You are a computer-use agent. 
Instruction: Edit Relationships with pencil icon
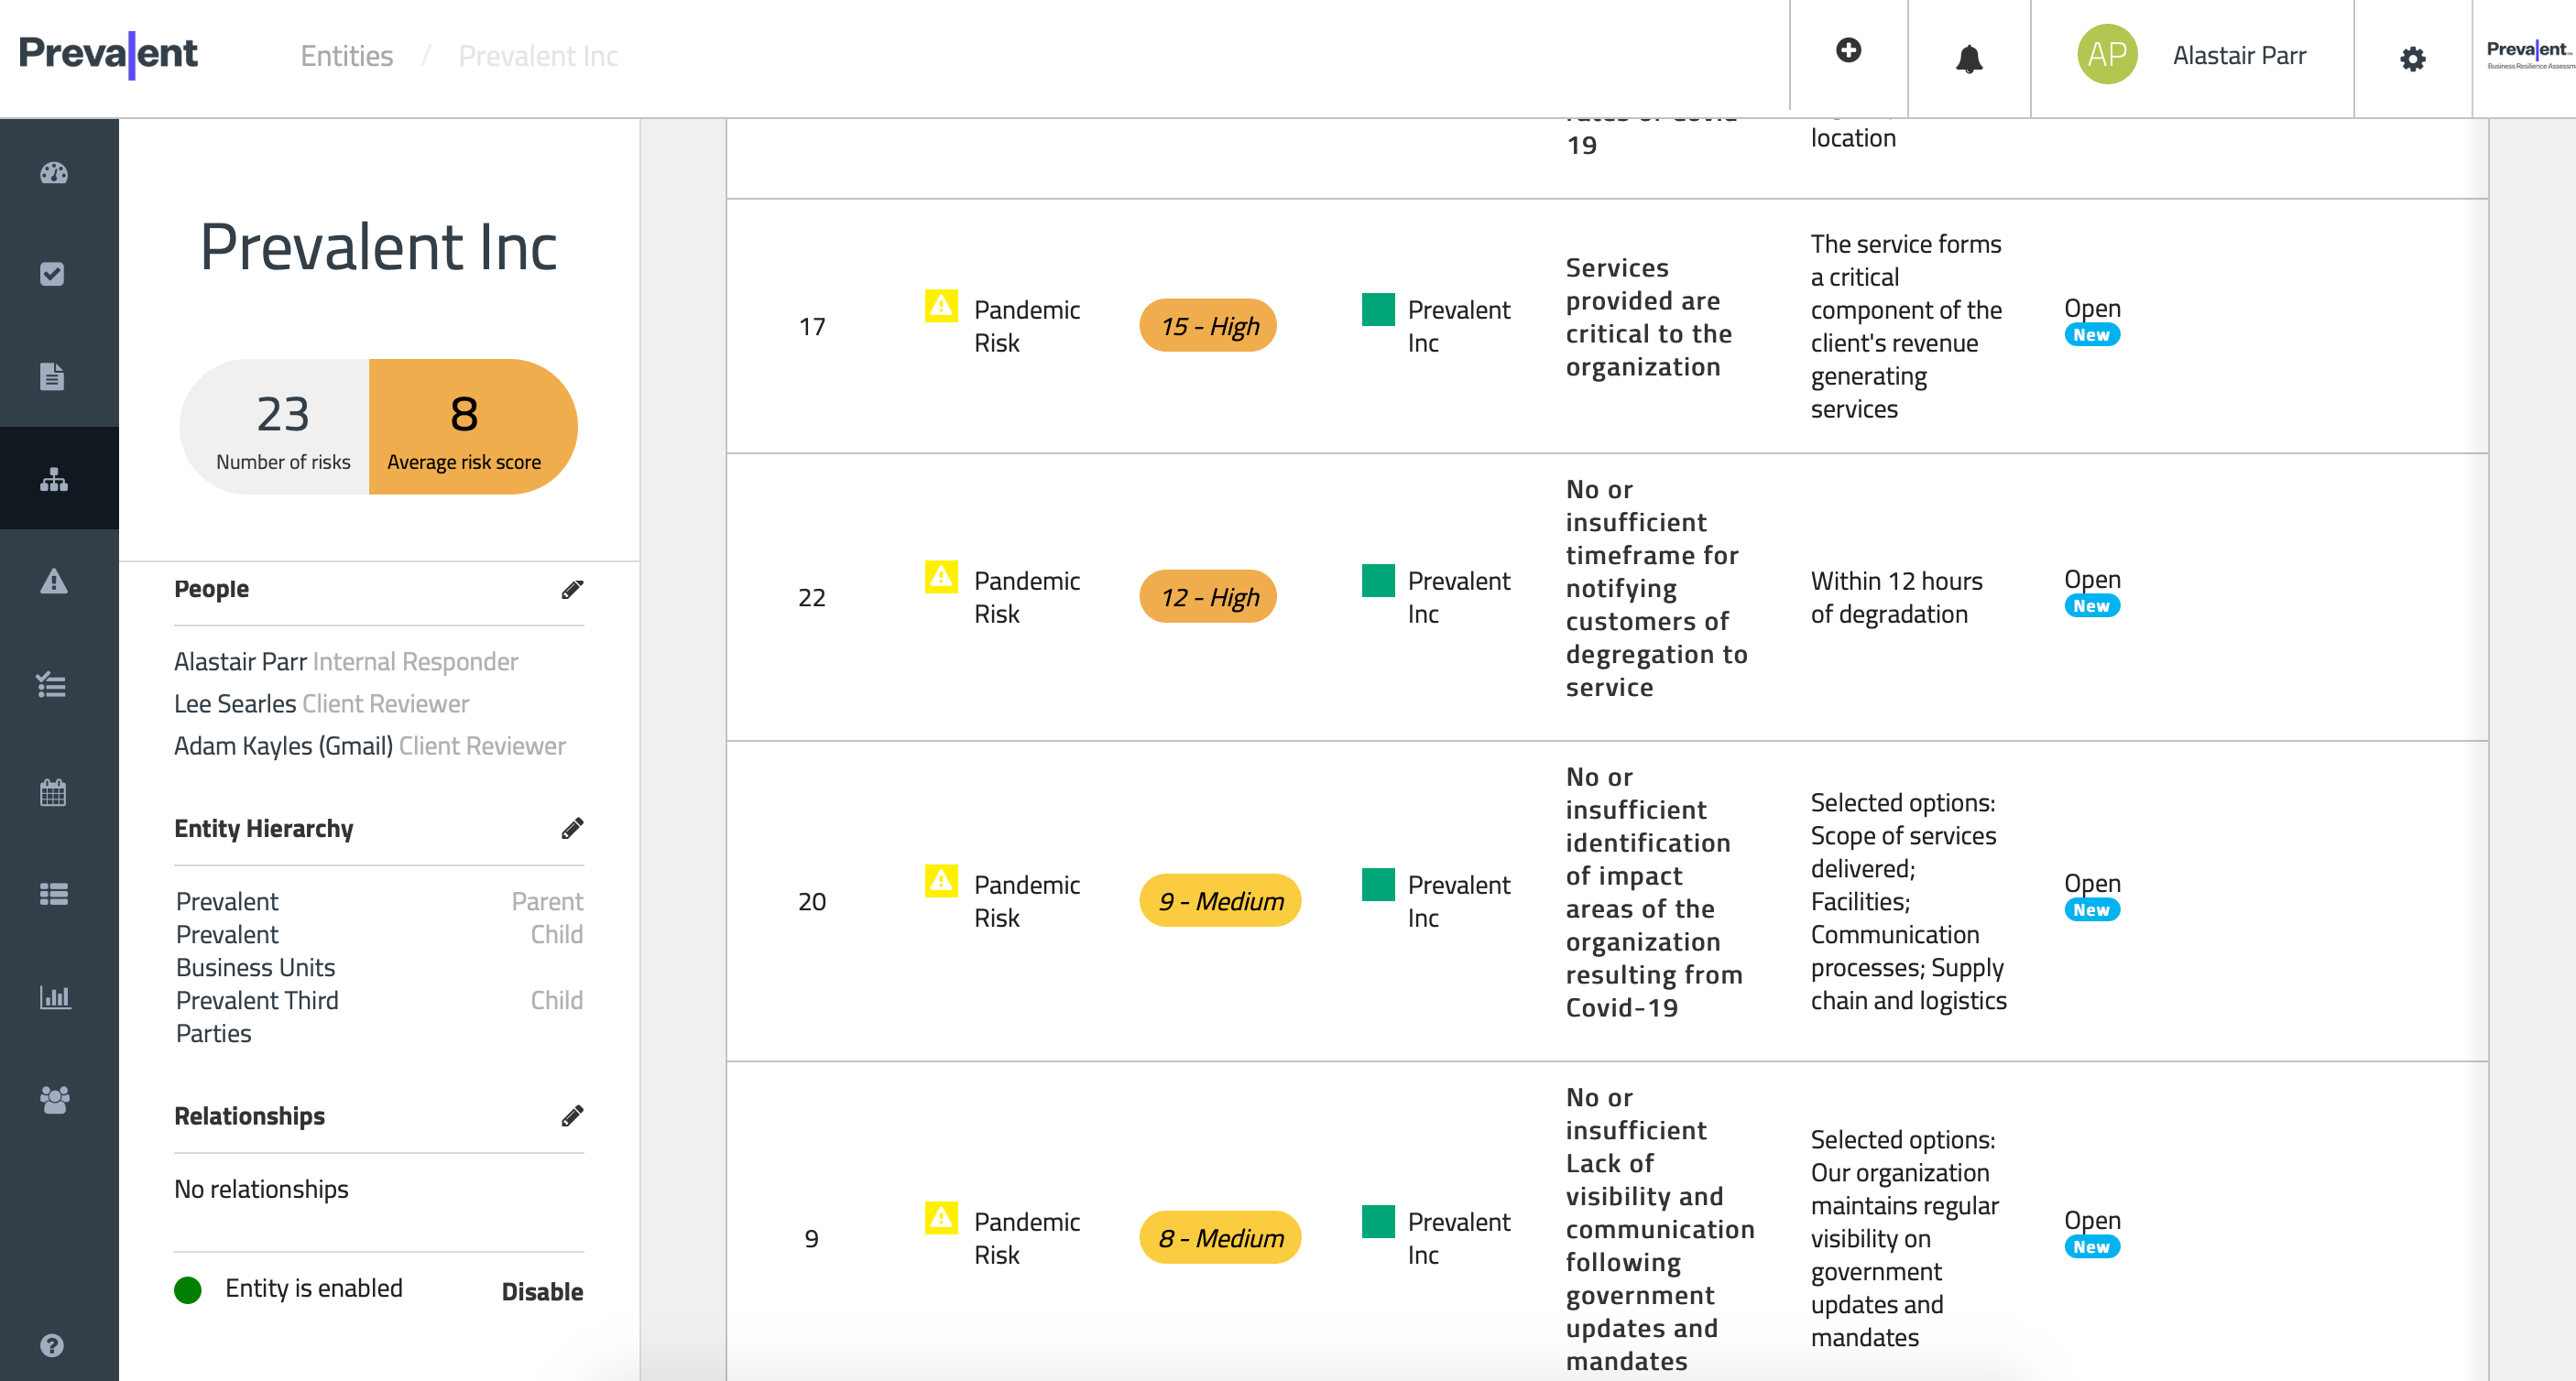click(572, 1116)
